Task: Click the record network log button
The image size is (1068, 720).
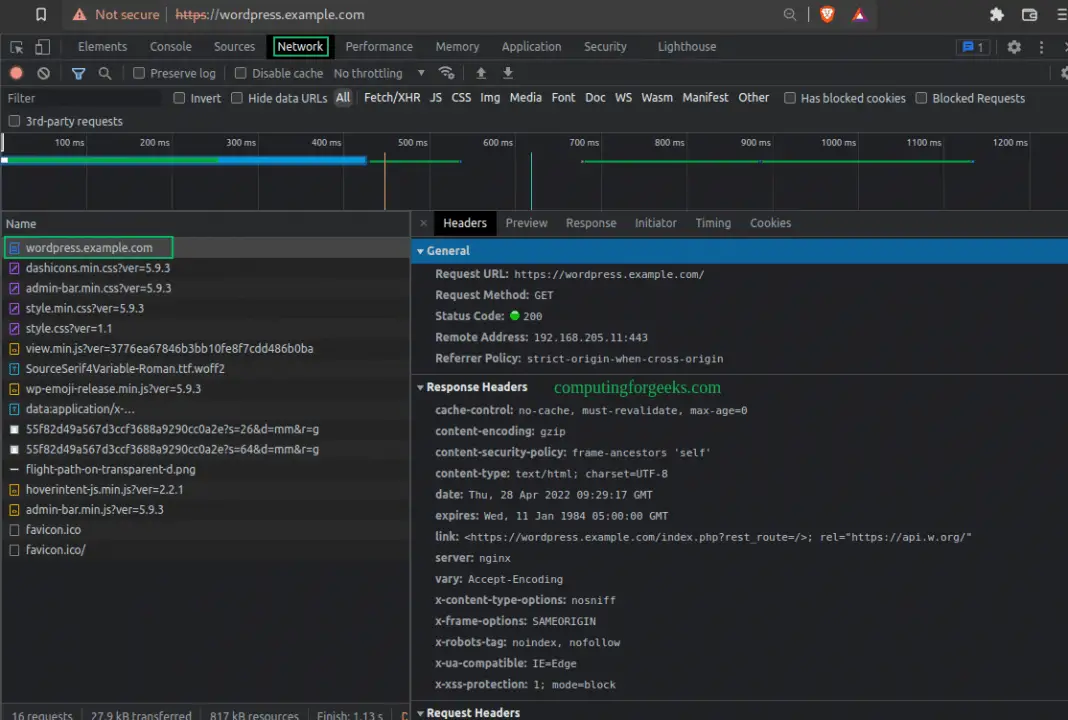Action: point(16,73)
